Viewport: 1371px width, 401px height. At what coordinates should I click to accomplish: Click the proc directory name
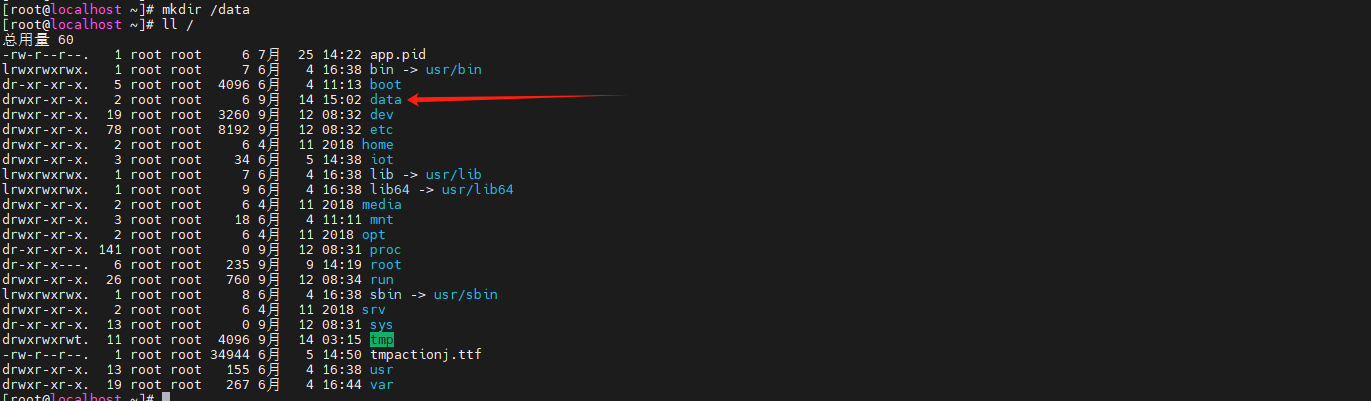[385, 250]
